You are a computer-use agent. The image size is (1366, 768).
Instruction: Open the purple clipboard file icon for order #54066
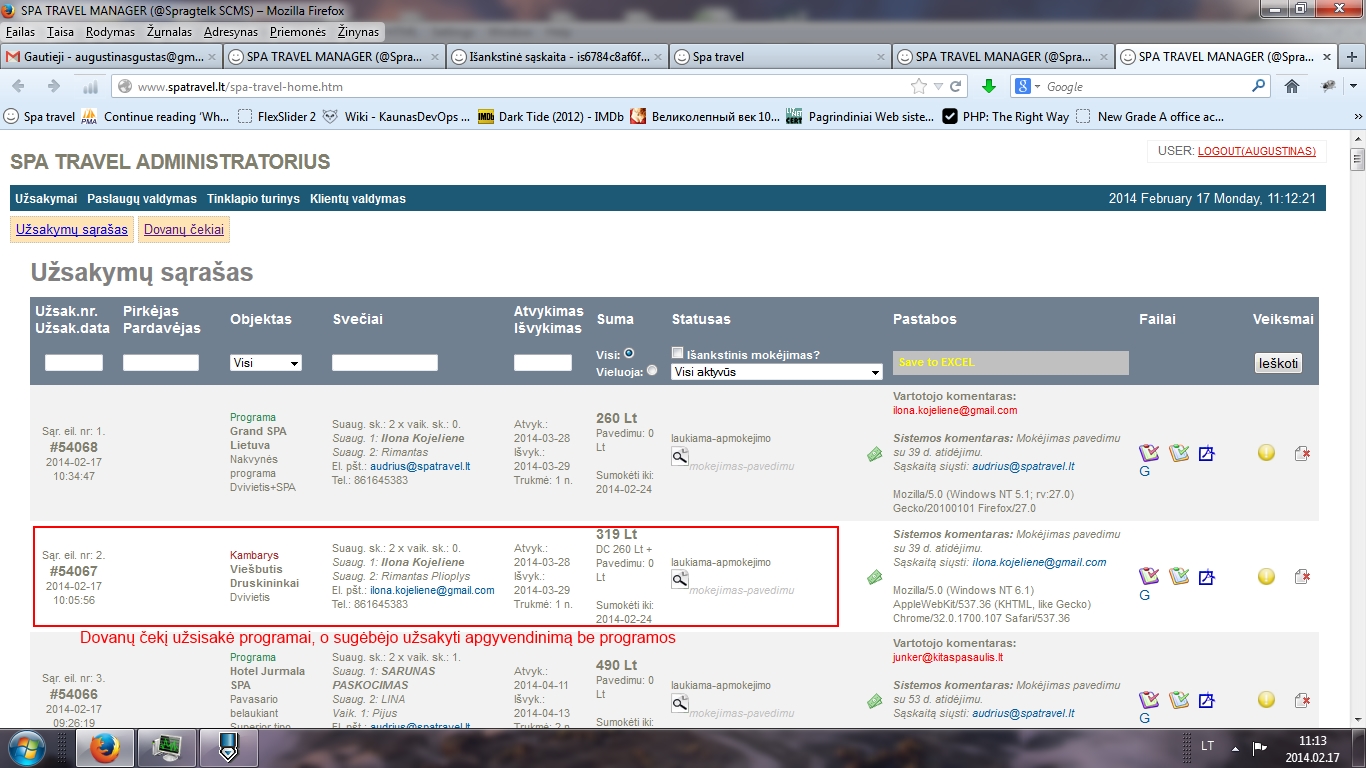coord(1149,700)
